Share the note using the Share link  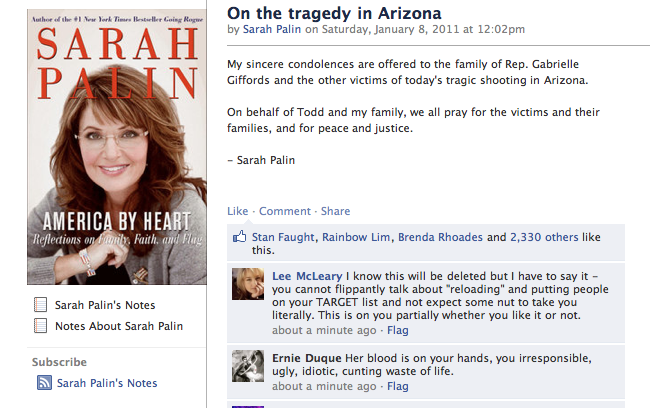335,211
